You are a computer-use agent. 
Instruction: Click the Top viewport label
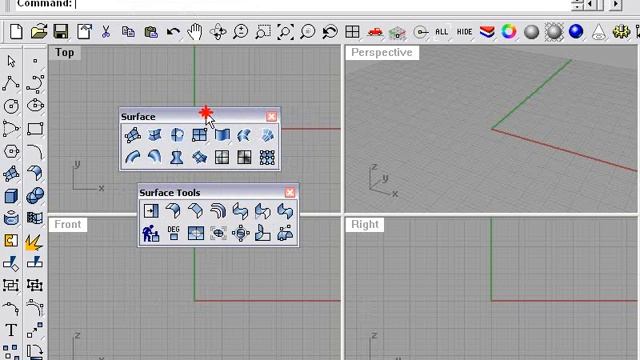pyautogui.click(x=64, y=53)
